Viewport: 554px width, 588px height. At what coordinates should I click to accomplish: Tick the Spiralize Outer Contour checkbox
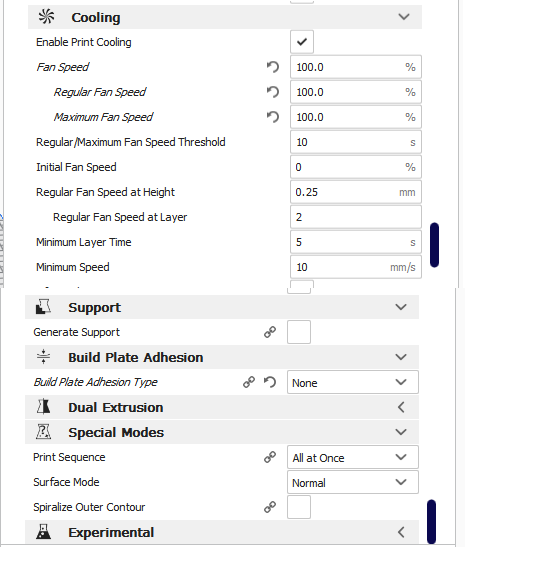pos(299,507)
